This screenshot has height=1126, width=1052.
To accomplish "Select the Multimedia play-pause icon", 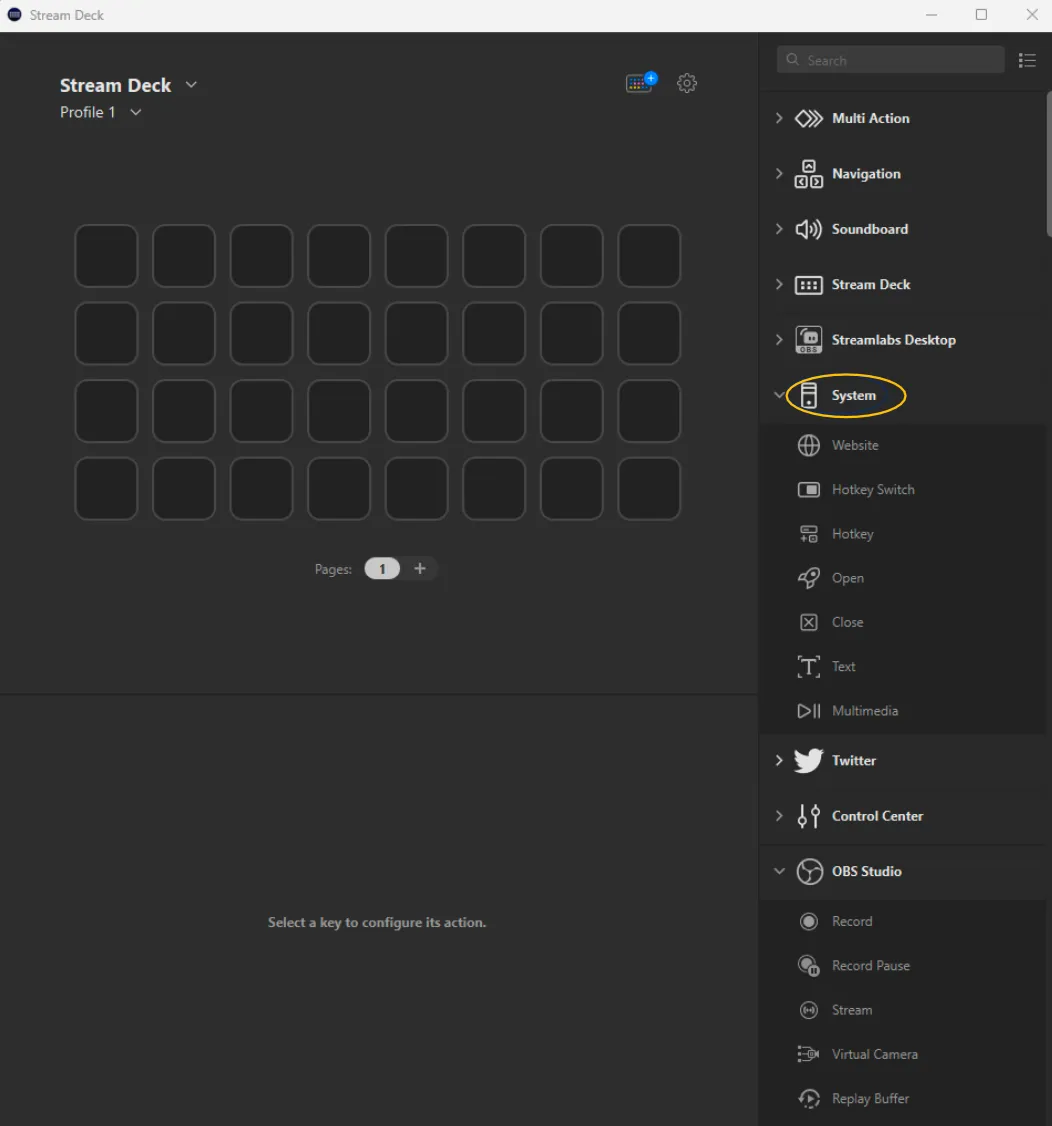I will pyautogui.click(x=809, y=711).
